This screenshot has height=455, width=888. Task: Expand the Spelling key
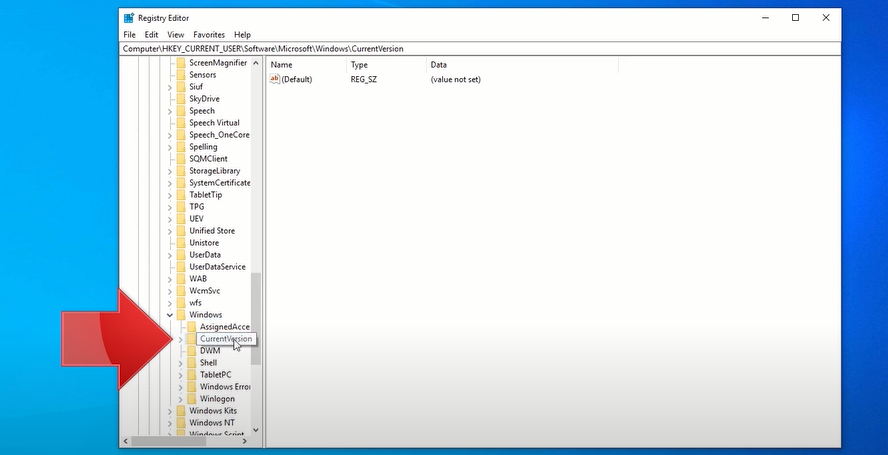click(170, 147)
